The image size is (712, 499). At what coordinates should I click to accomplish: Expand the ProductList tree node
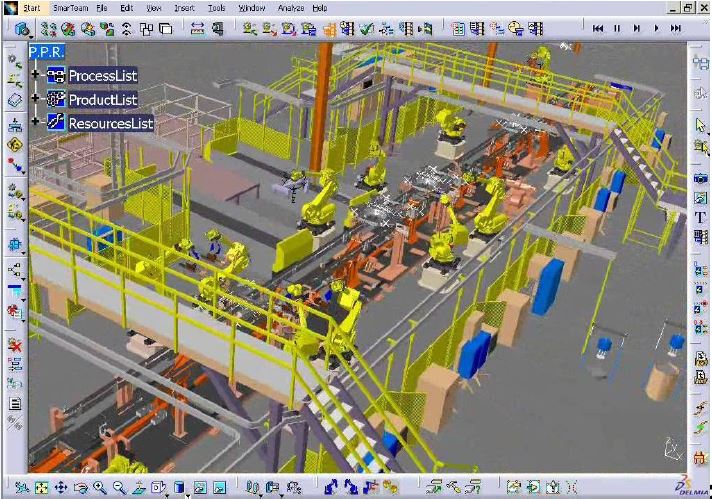(36, 99)
